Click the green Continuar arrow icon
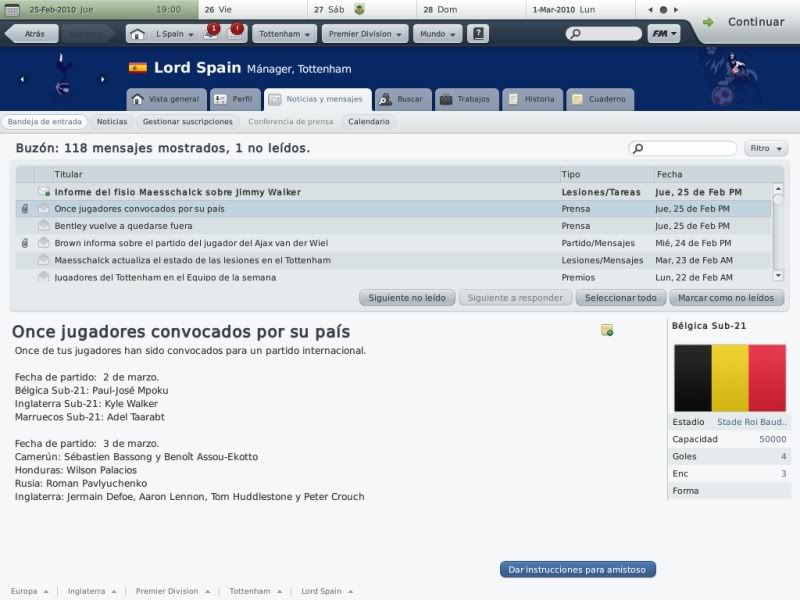The width and height of the screenshot is (800, 600). tap(708, 22)
